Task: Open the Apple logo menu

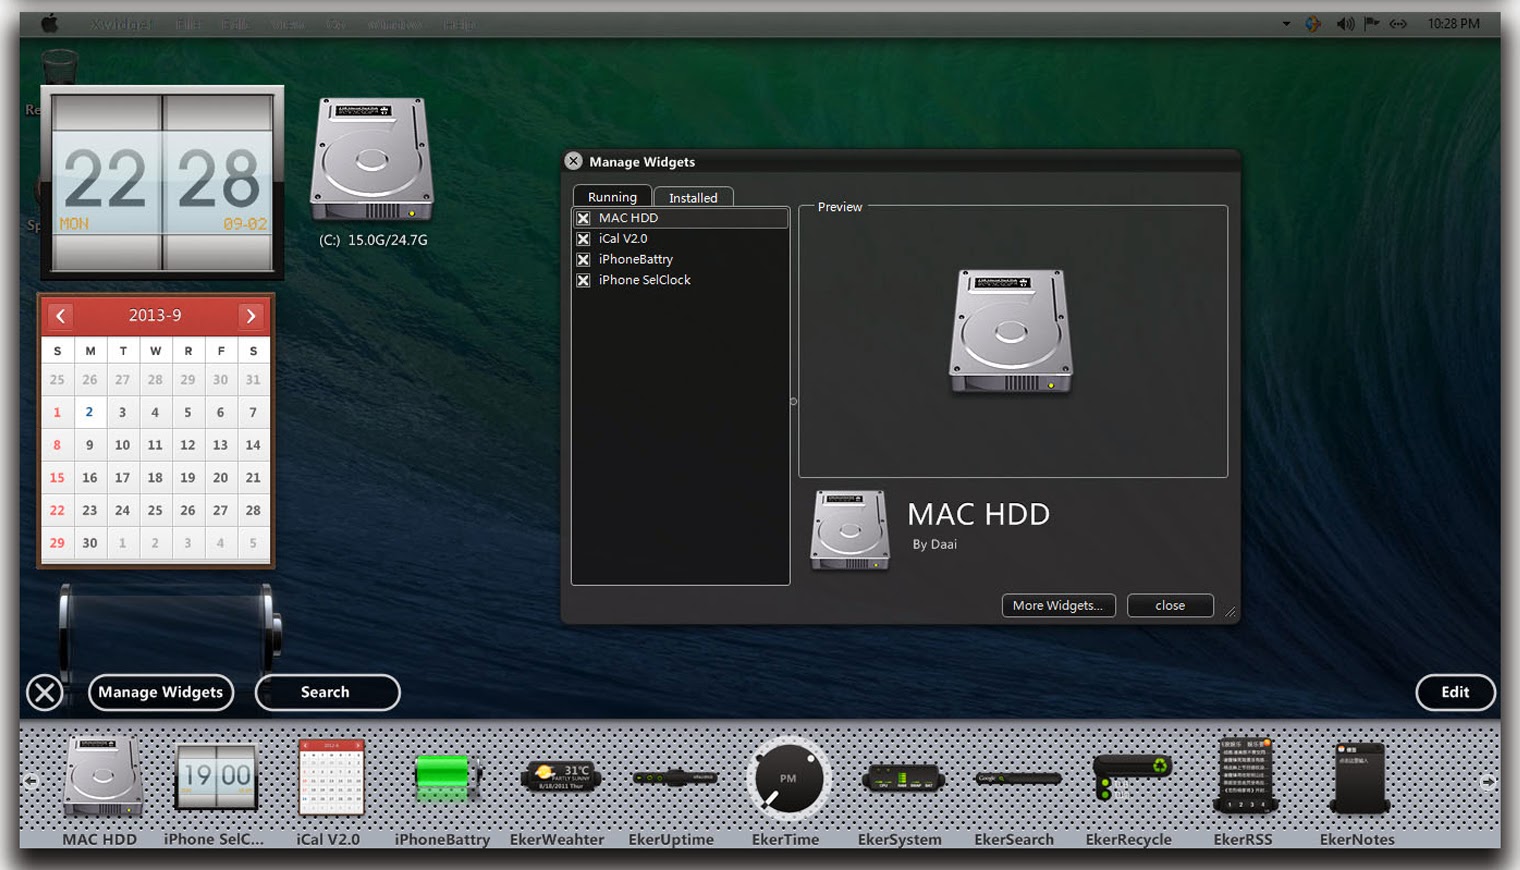Action: [x=49, y=24]
